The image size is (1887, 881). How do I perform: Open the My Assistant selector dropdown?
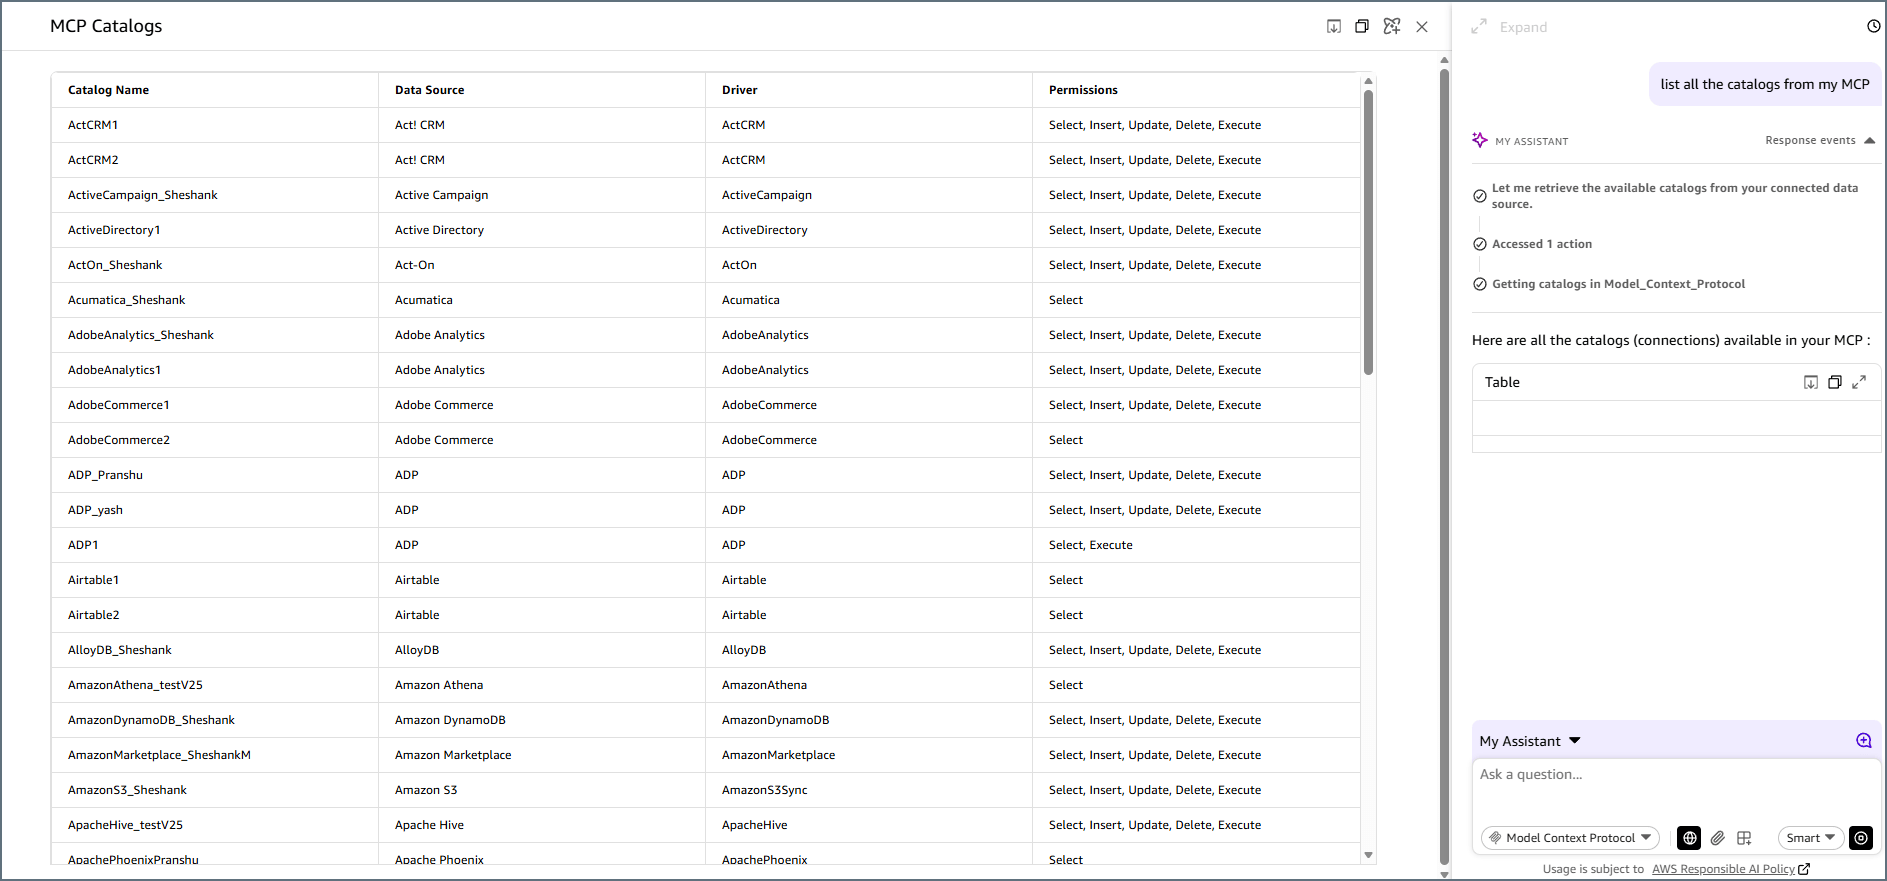[x=1530, y=741]
